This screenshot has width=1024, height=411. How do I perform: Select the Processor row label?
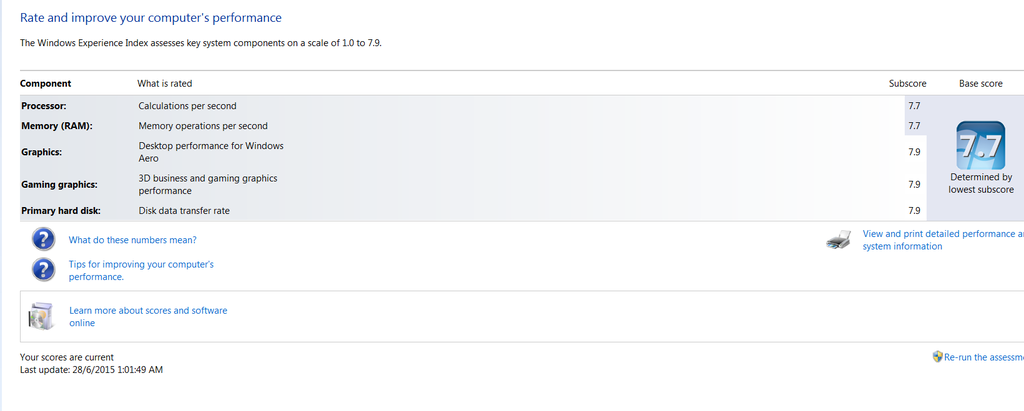[44, 105]
